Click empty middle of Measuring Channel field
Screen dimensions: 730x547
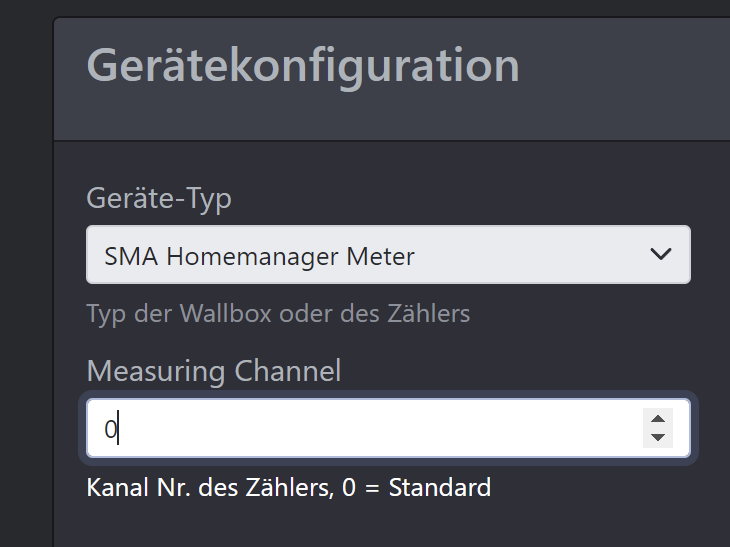(372, 428)
